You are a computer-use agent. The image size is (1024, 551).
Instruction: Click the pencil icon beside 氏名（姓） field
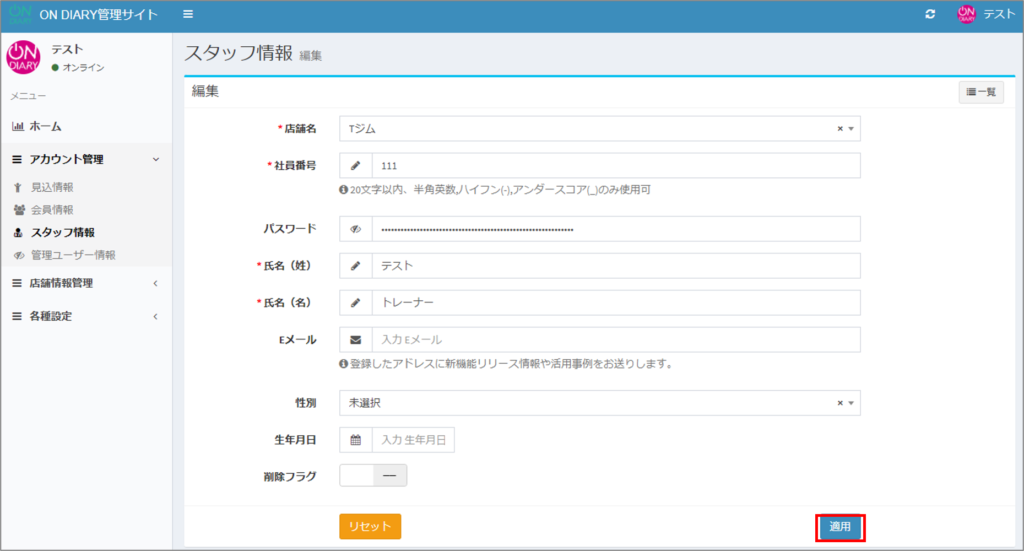point(355,266)
